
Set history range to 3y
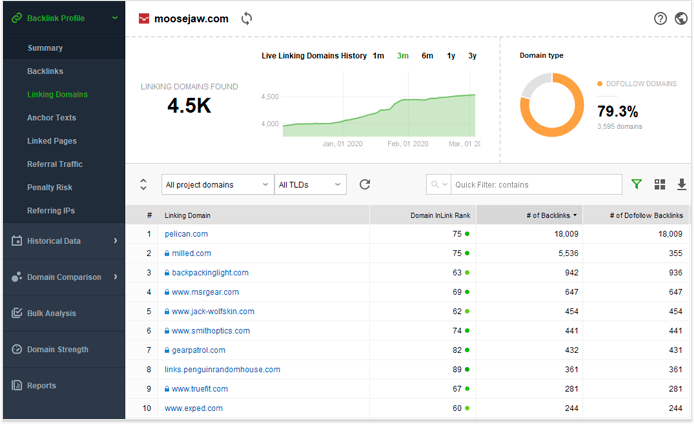point(472,56)
